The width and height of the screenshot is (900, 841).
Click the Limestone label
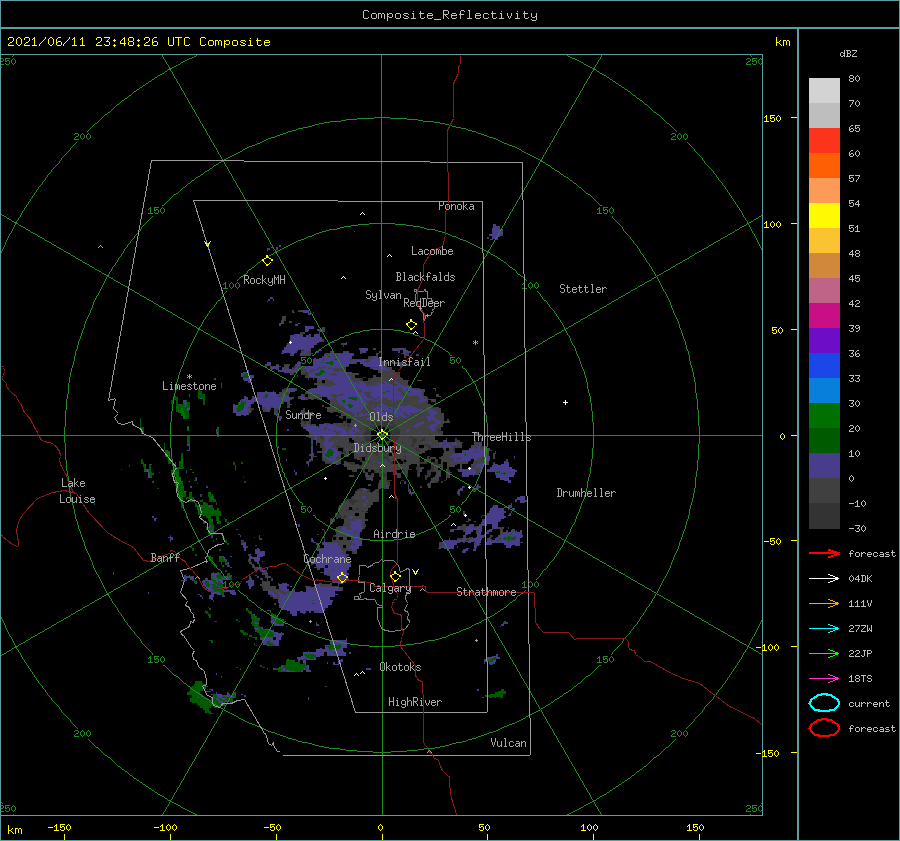click(x=189, y=386)
